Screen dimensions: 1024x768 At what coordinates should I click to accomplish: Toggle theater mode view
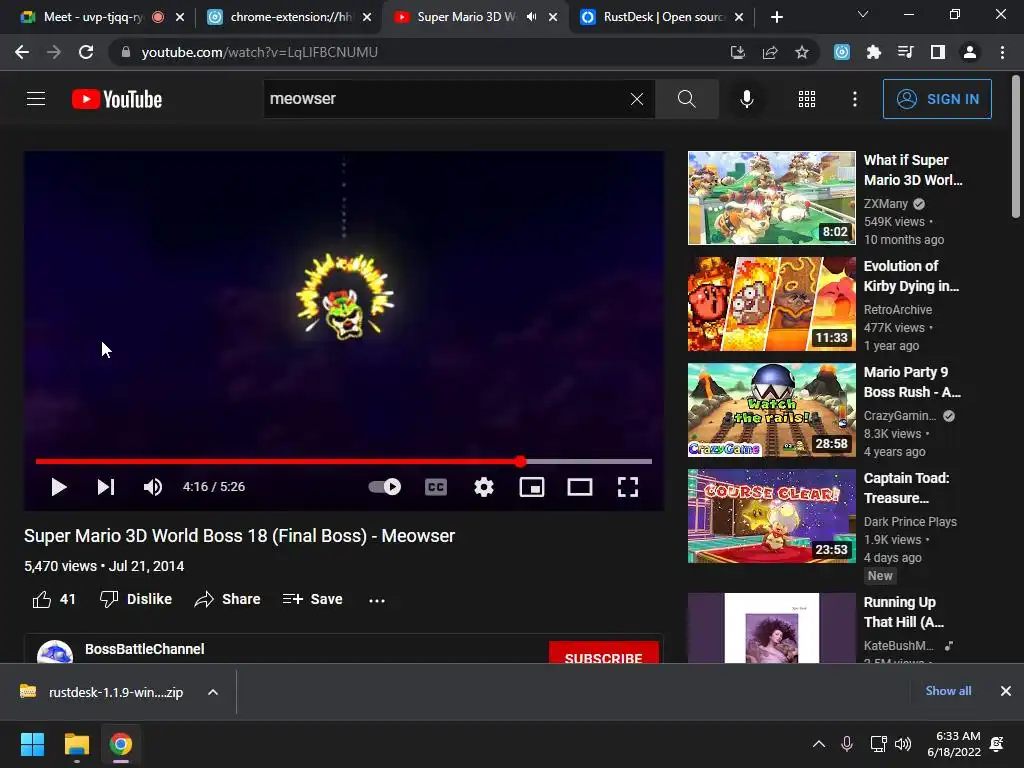[580, 487]
